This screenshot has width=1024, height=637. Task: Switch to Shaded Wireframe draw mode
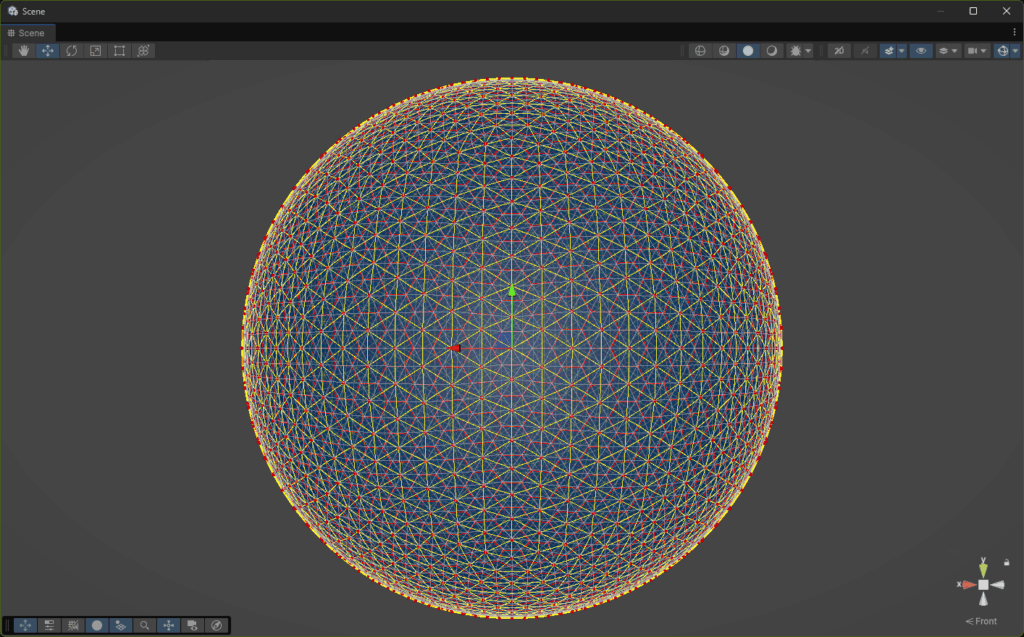tap(724, 51)
